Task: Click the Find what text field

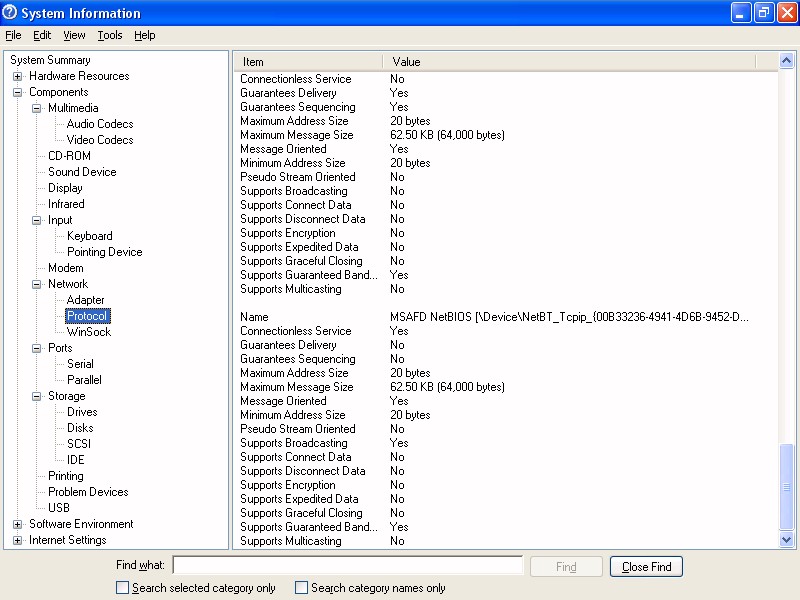Action: (x=347, y=566)
